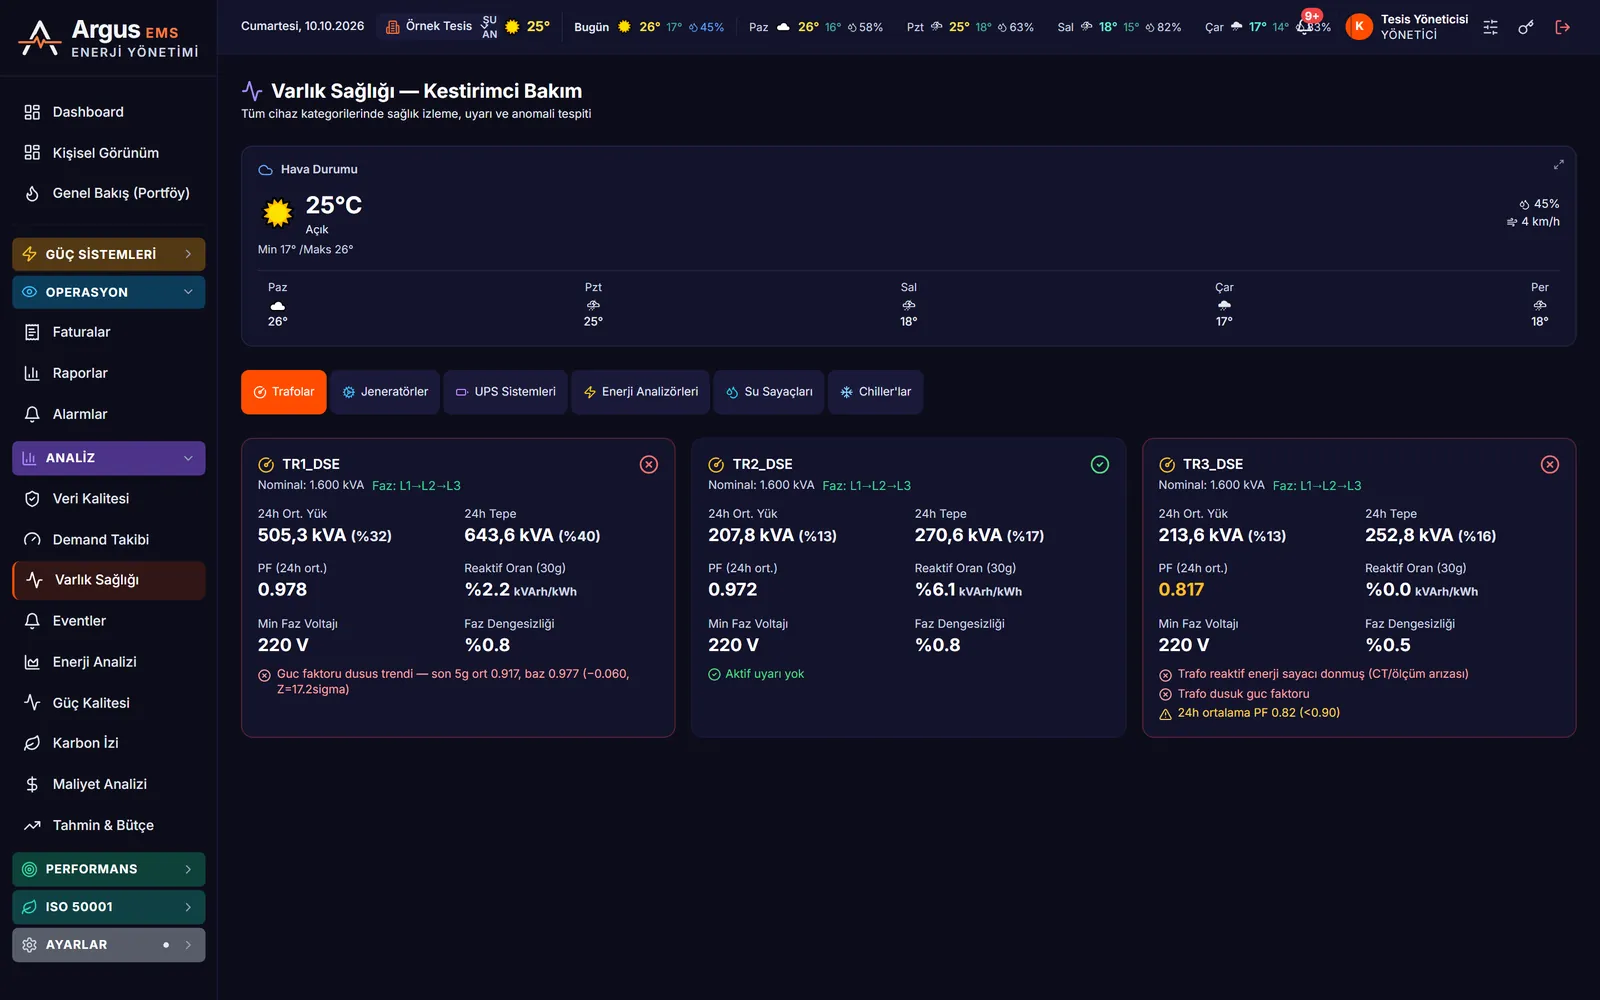
Task: Click the gauge icon next to TR3_DSE title
Action: 1167,464
